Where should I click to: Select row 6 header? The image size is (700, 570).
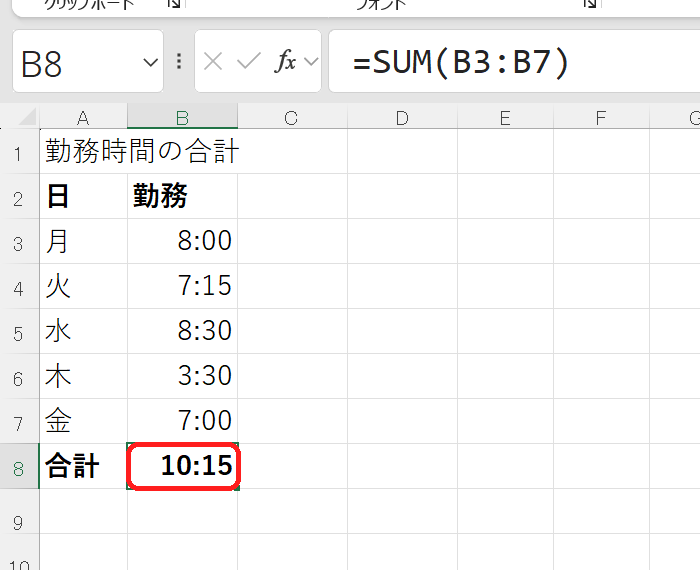(19, 377)
